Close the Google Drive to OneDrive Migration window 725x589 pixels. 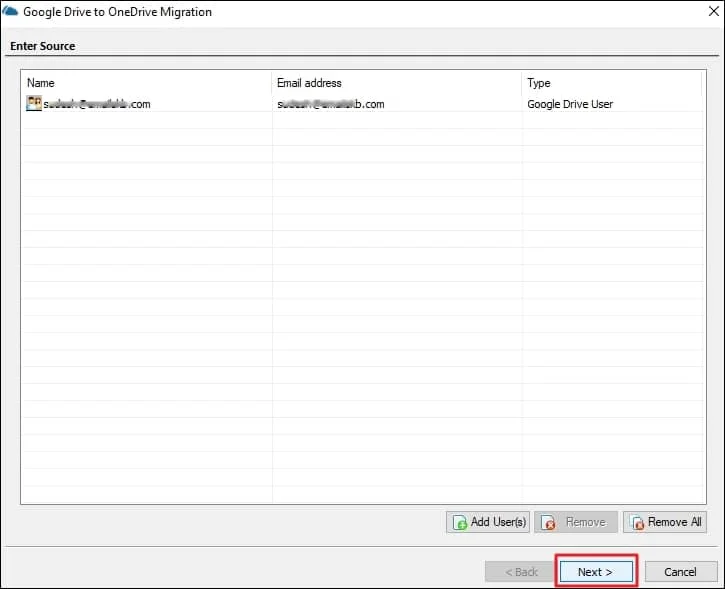pyautogui.click(x=714, y=11)
